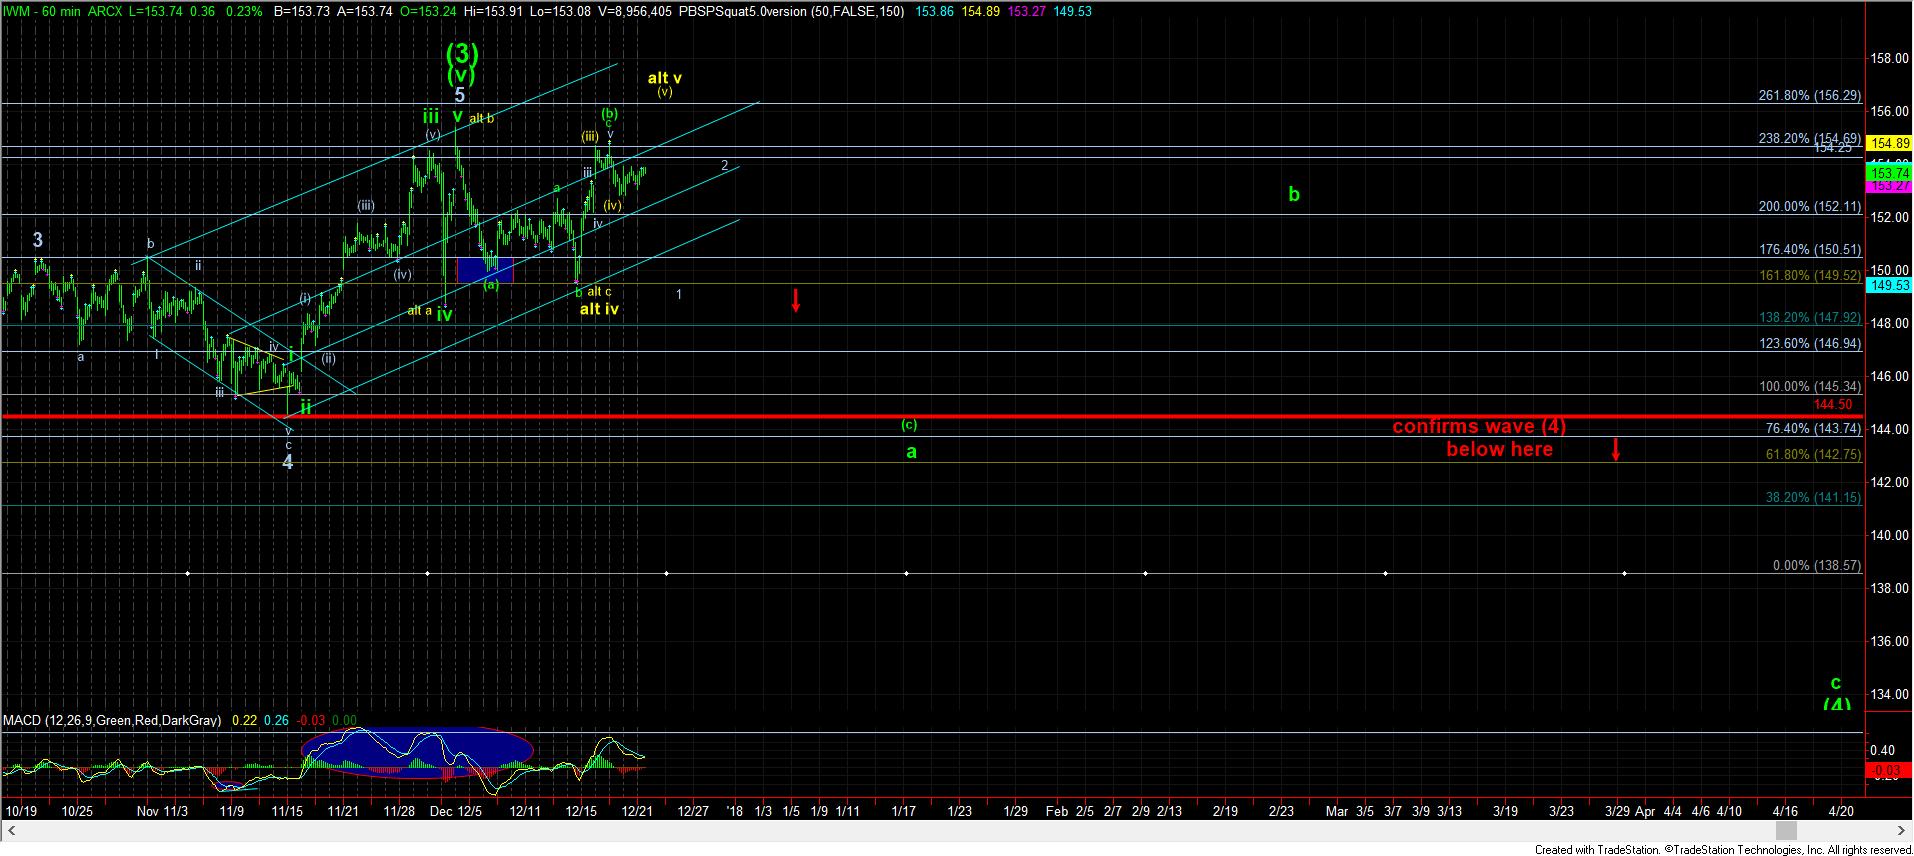
Task: Click the 261.80% (156.29) Fibonacci label
Action: click(x=1809, y=96)
